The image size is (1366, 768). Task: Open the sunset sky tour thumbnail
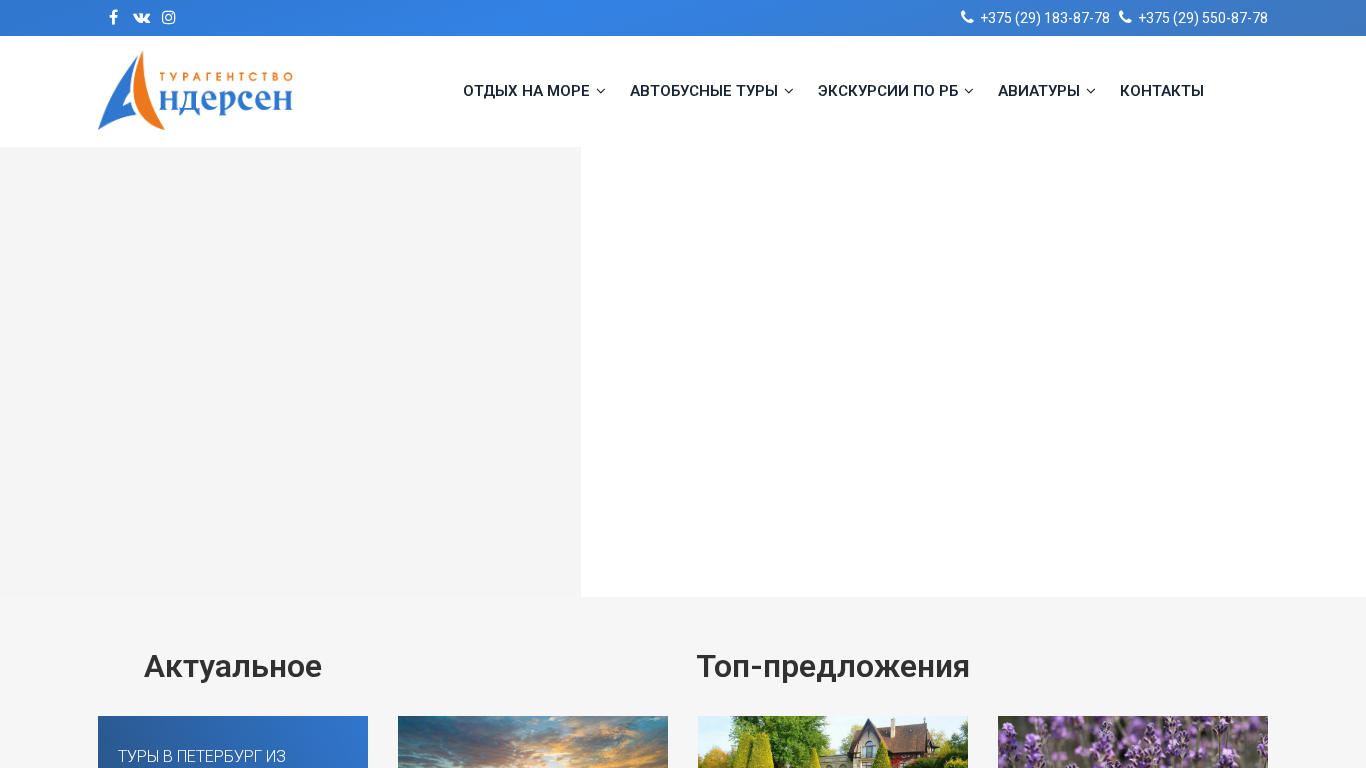tap(533, 743)
